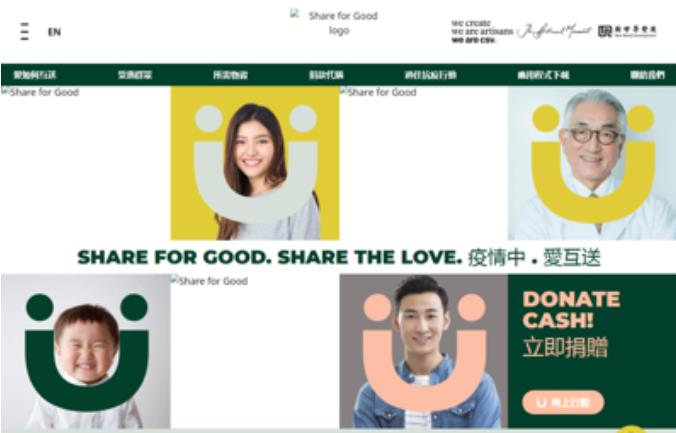Viewport: 676px width, 433px height.
Task: Click the DONATE CASH! heading
Action: [571, 310]
